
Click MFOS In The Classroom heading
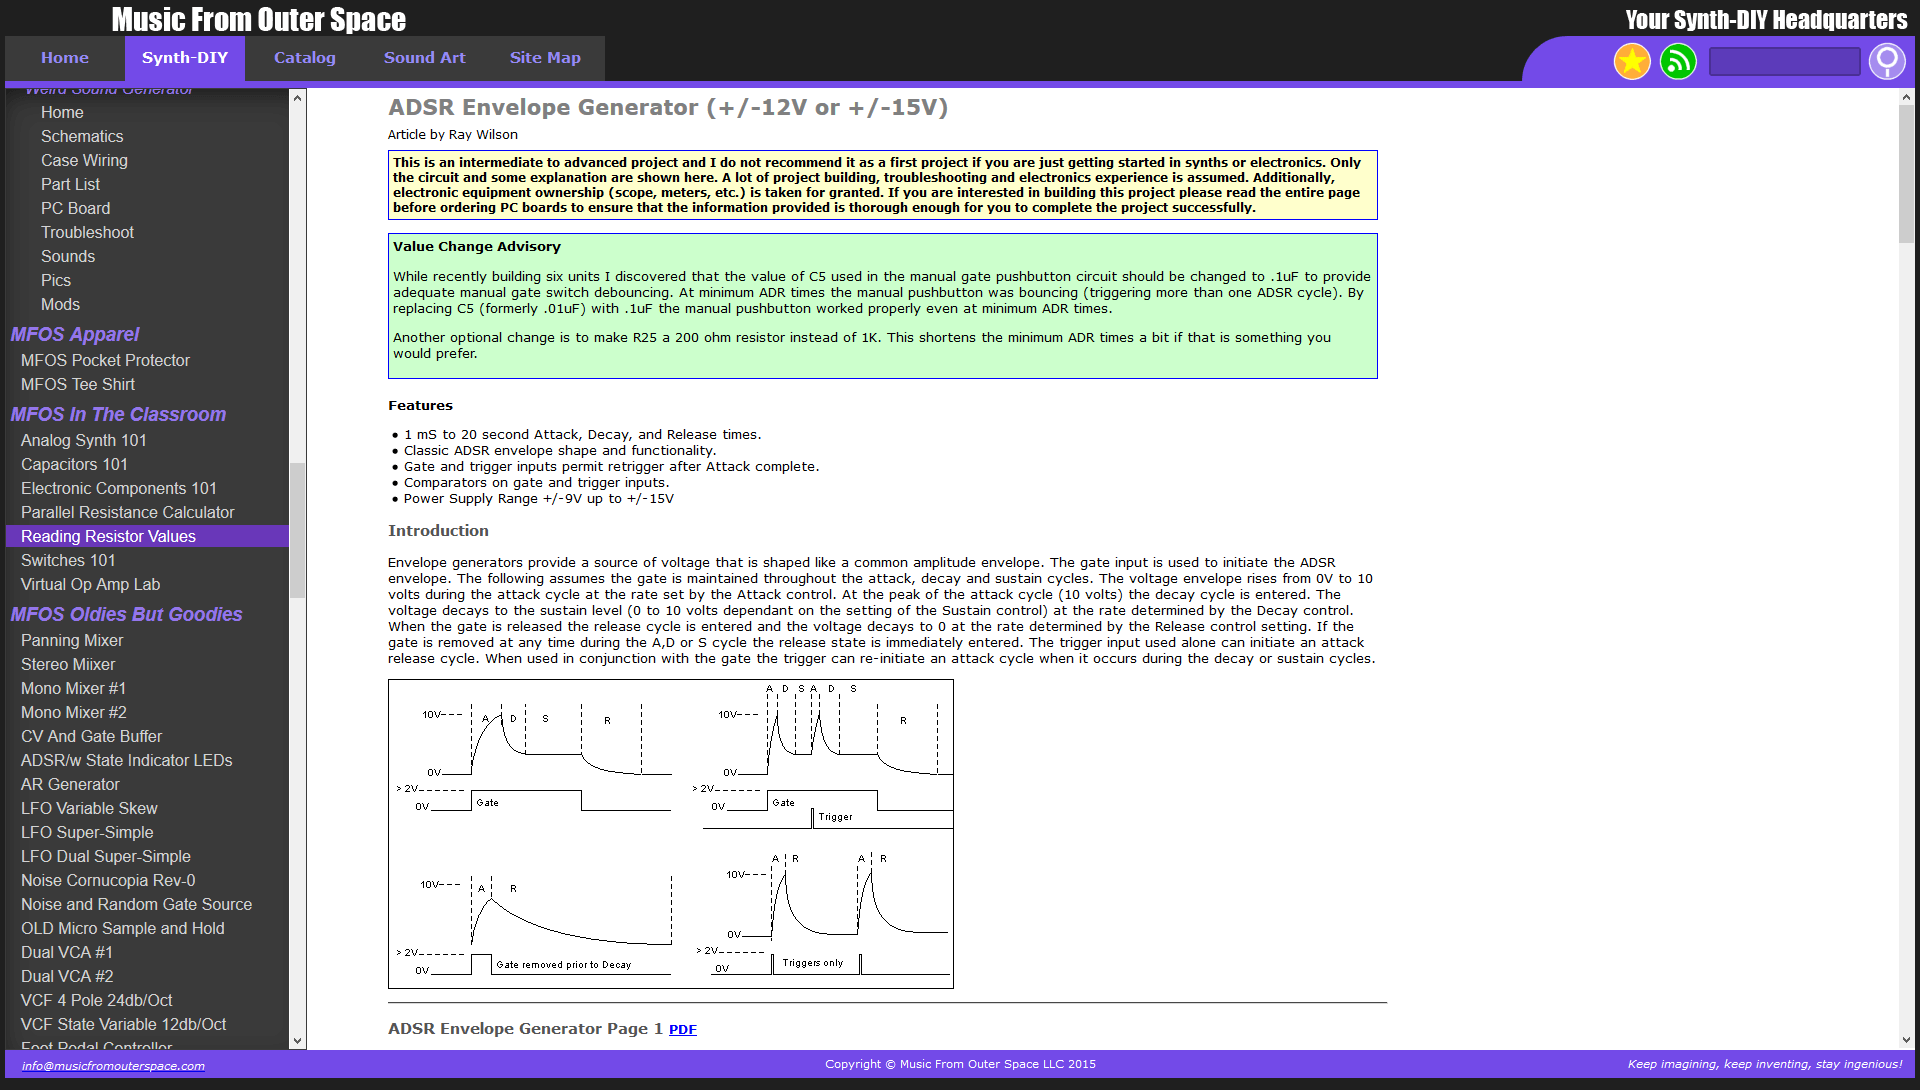click(x=118, y=414)
